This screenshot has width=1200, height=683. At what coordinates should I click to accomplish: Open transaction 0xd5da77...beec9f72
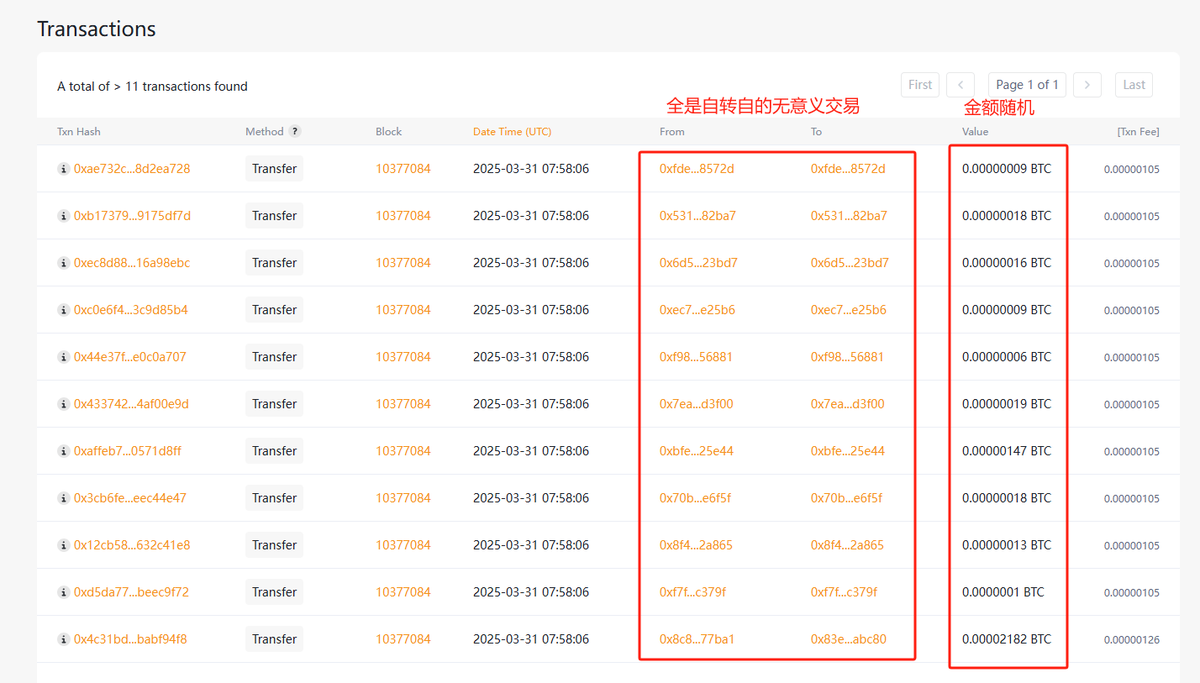(131, 592)
